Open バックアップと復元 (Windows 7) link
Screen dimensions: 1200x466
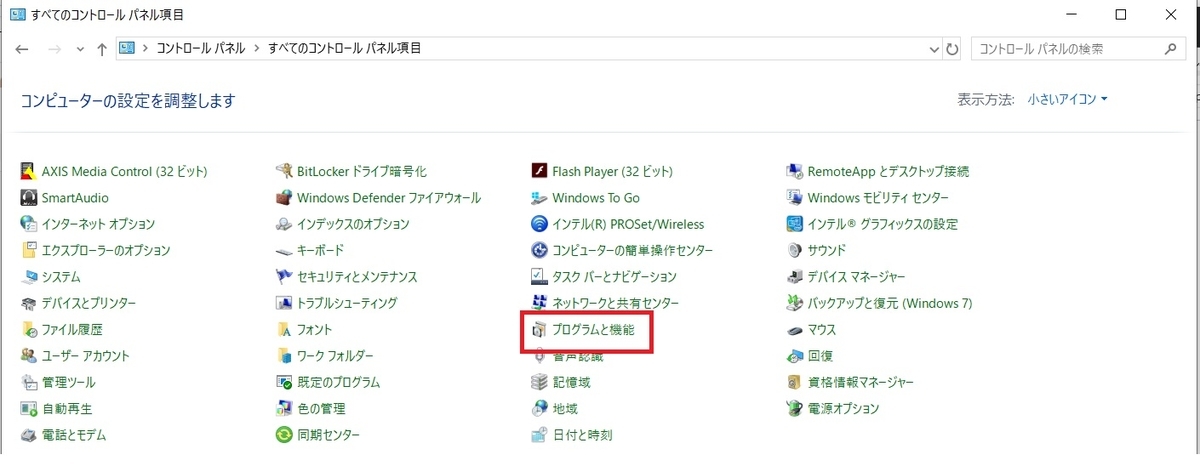(889, 303)
